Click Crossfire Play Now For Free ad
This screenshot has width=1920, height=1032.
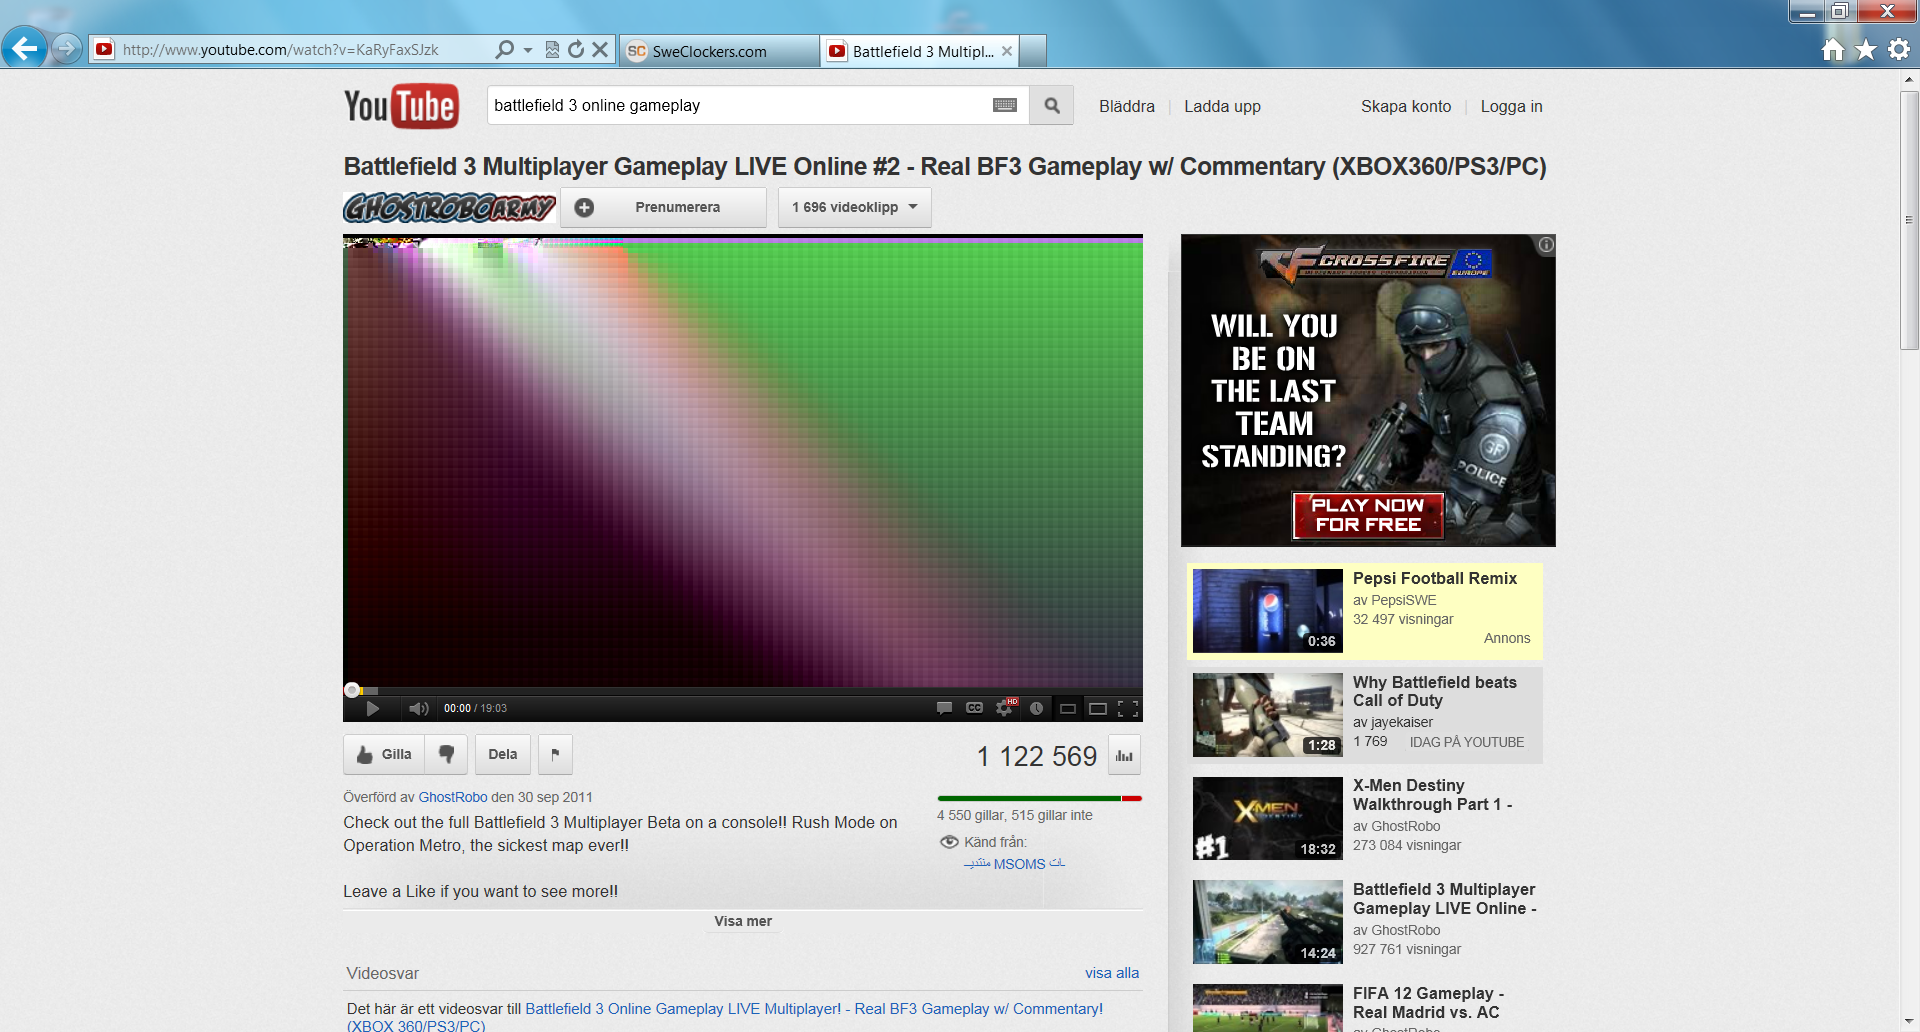[1368, 515]
